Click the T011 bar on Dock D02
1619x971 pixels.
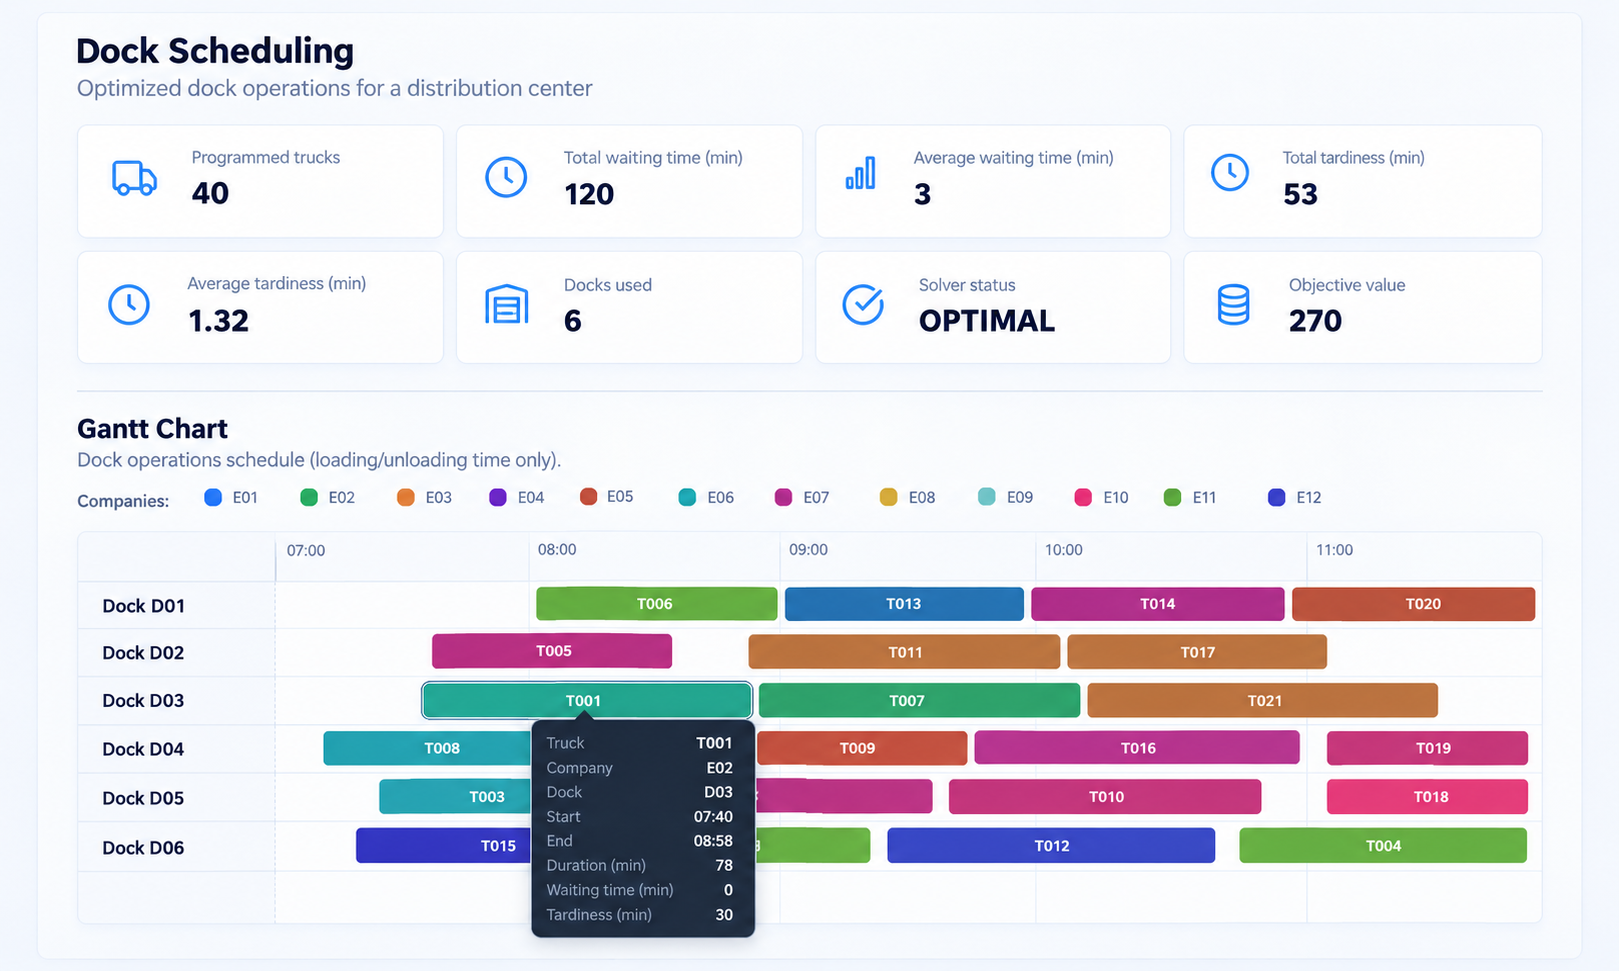pos(904,652)
